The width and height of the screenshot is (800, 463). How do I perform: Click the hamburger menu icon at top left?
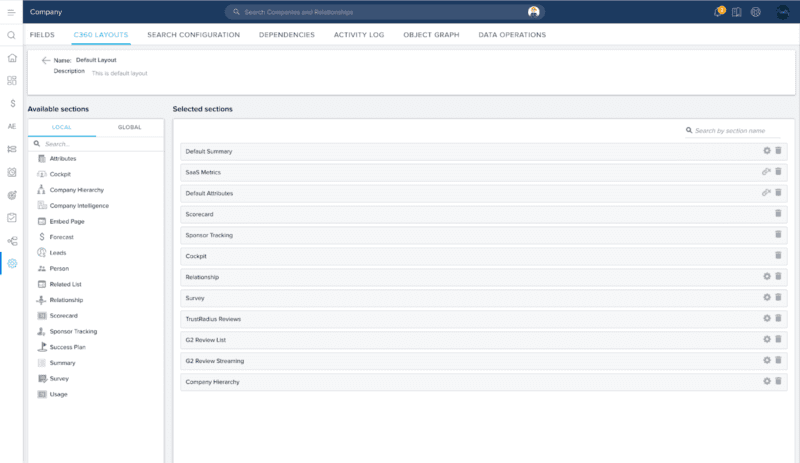[11, 12]
